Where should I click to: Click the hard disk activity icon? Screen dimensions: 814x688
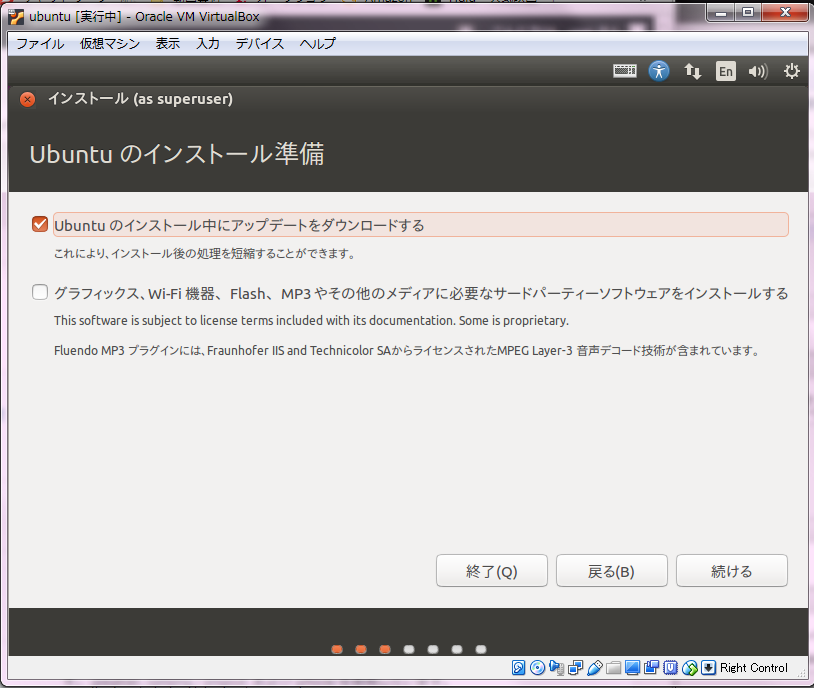pos(519,668)
